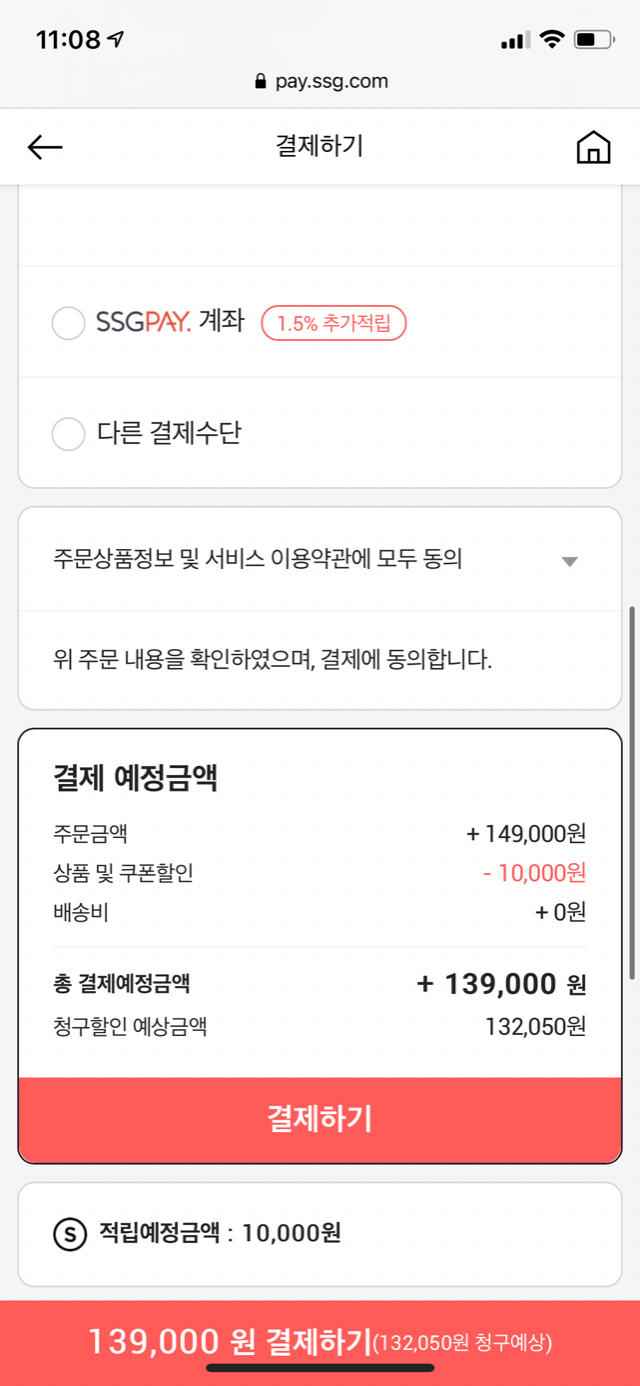Go to home via house icon

tap(593, 147)
